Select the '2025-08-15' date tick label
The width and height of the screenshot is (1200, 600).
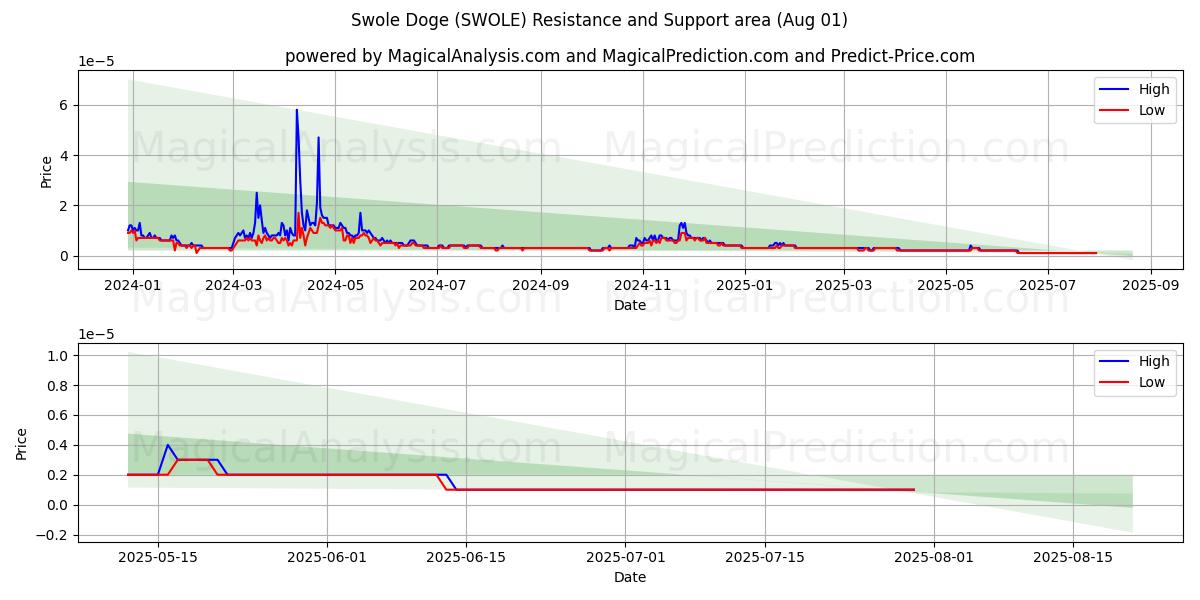click(x=1073, y=557)
